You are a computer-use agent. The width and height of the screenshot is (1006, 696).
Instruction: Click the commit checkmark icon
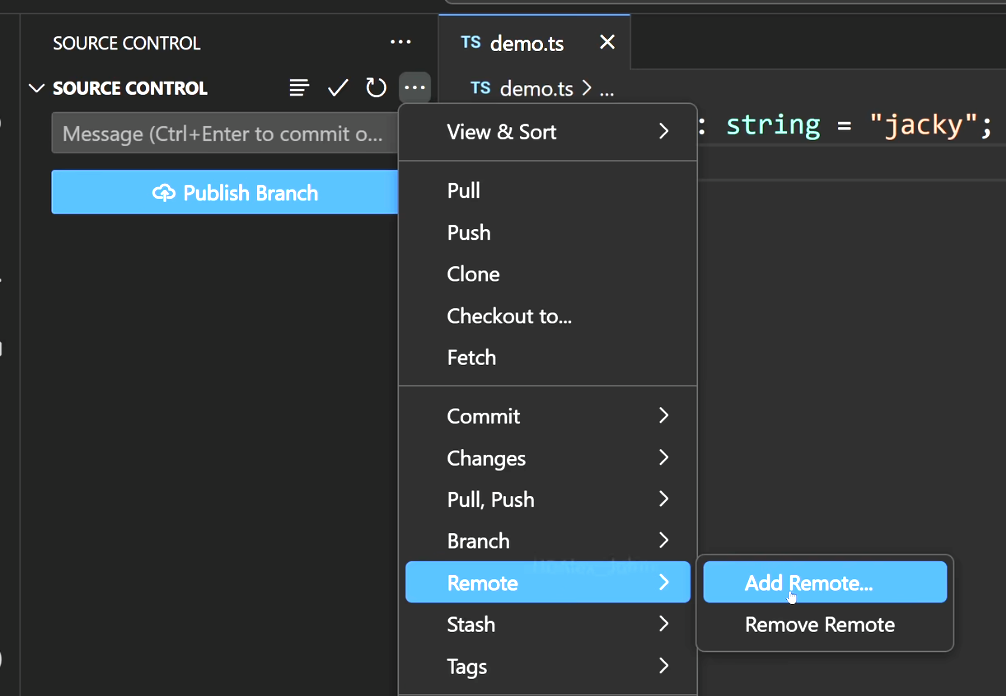(x=338, y=88)
